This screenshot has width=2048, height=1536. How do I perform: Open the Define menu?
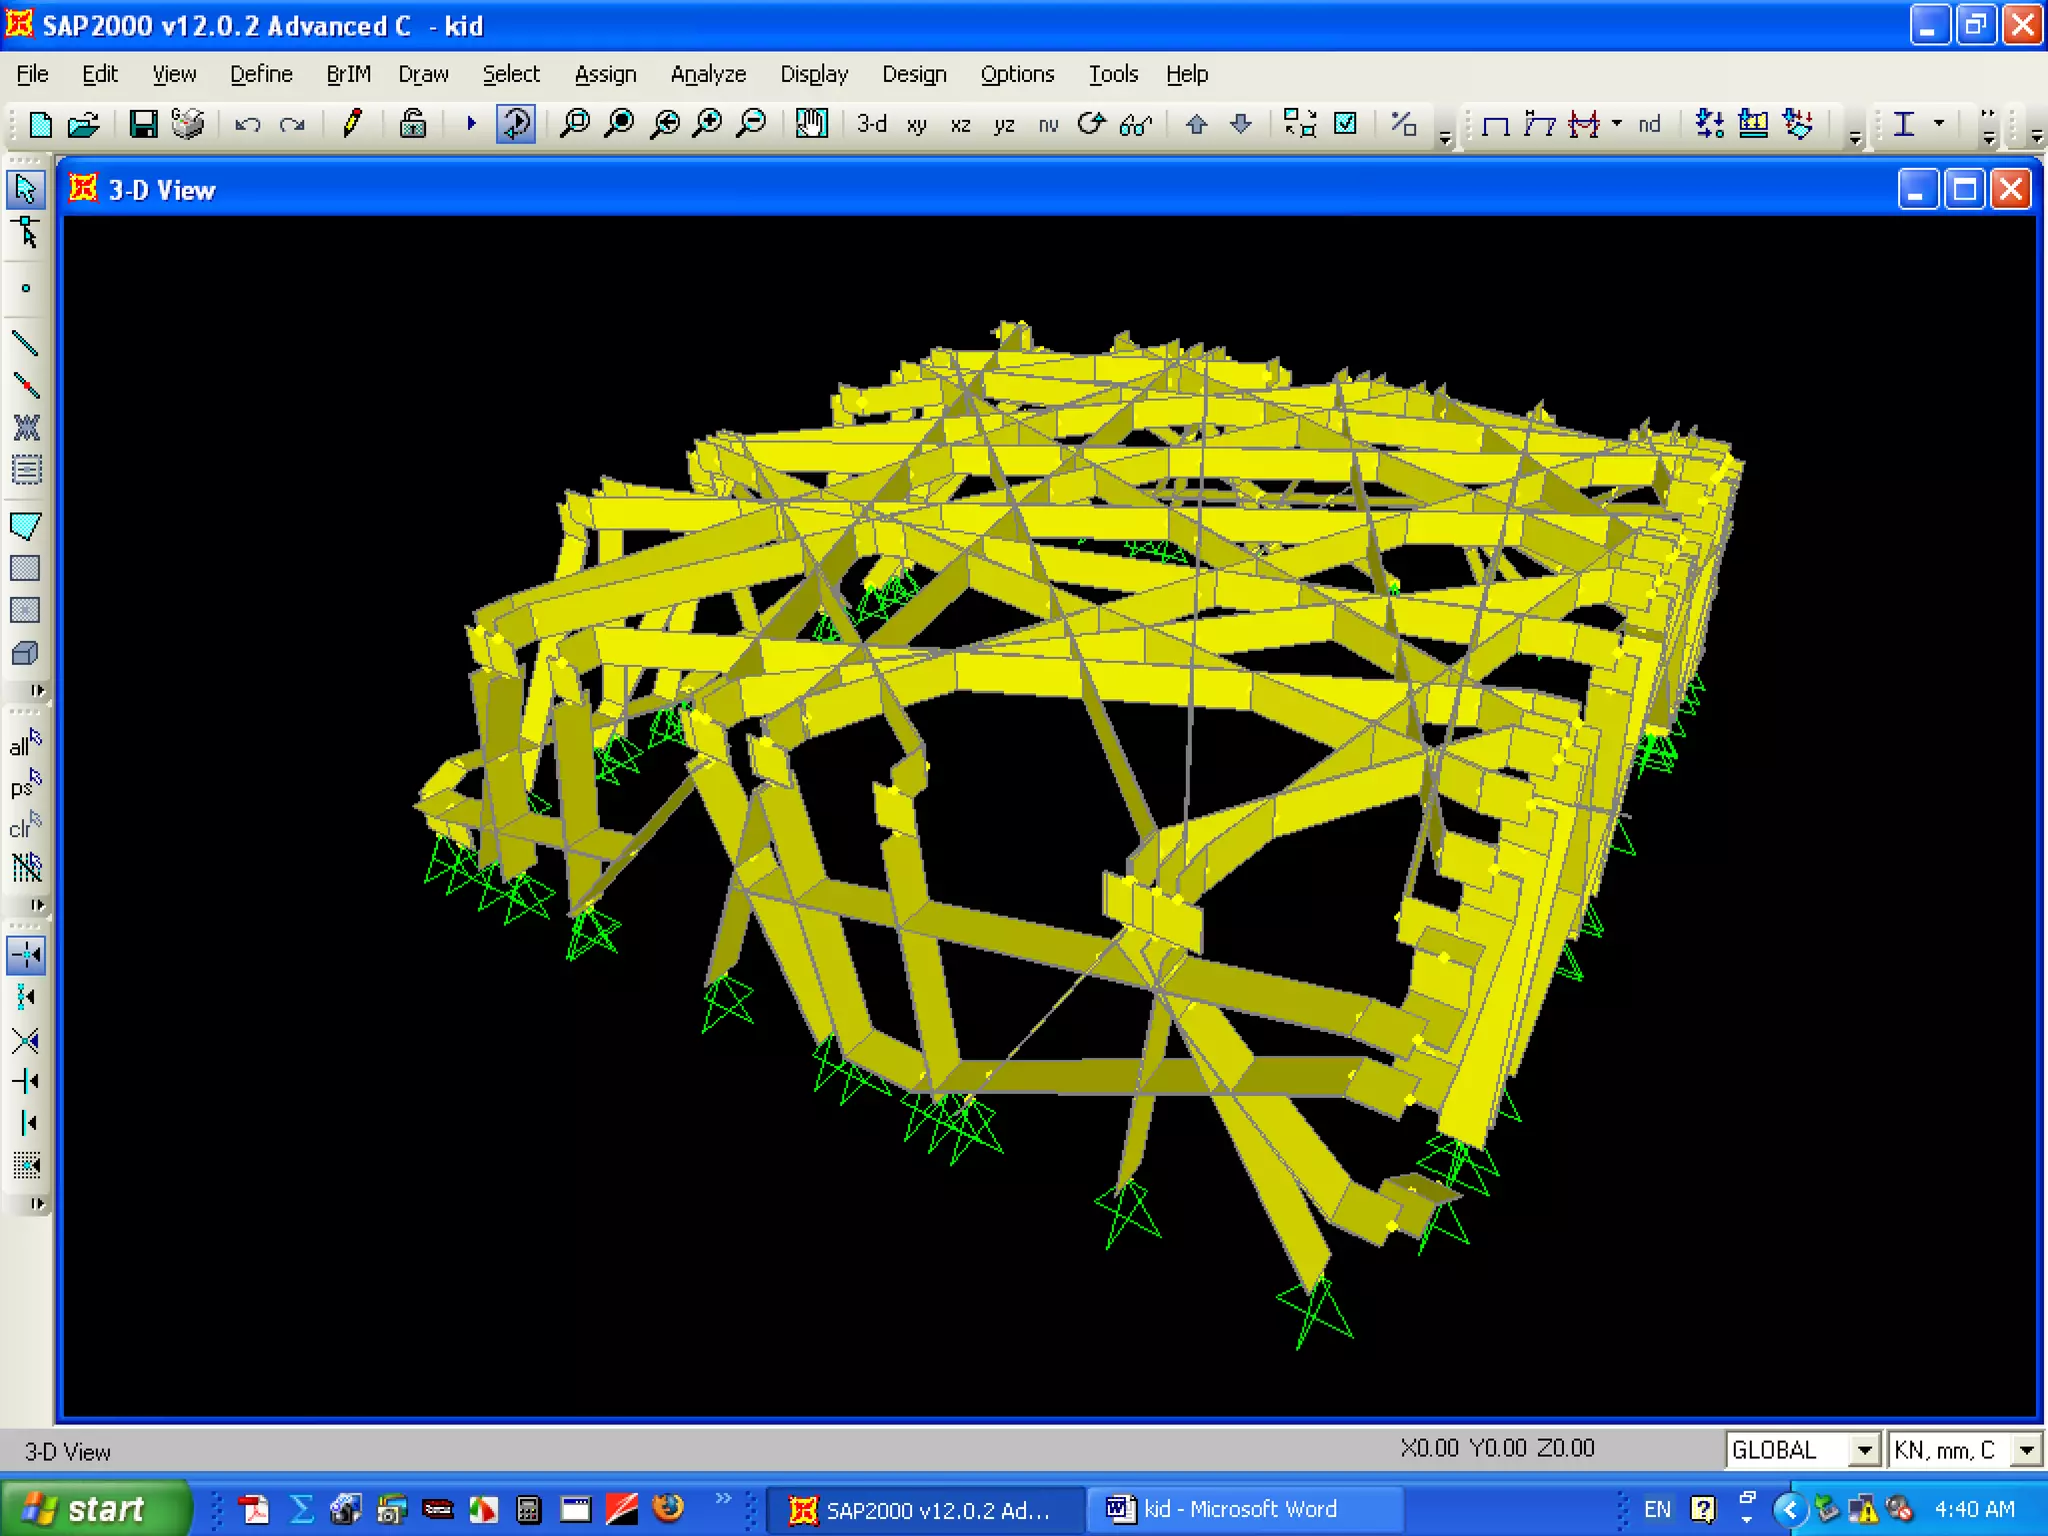[x=261, y=74]
